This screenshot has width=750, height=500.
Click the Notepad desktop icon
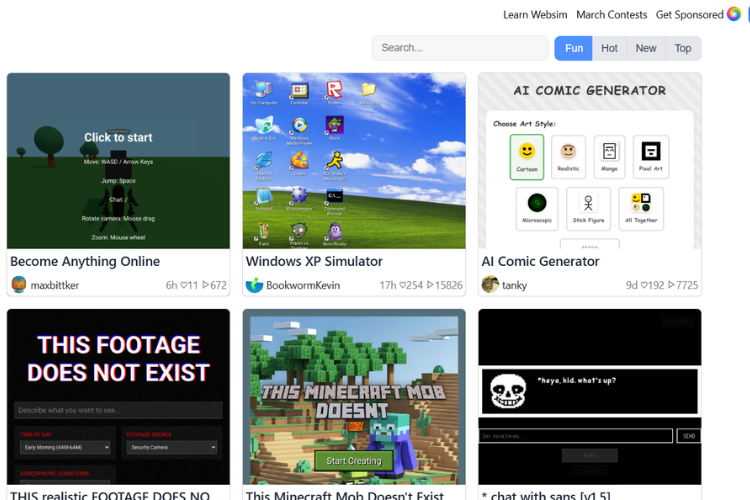[264, 199]
